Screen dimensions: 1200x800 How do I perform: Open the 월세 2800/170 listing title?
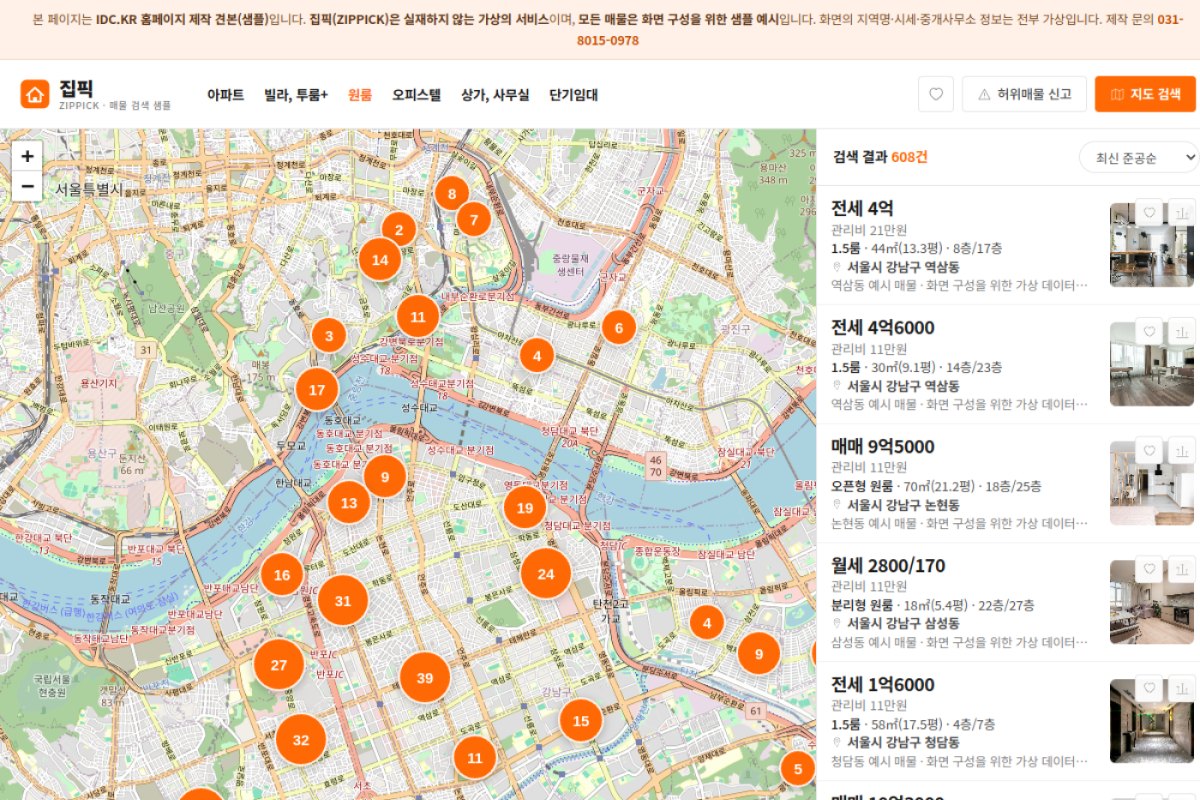pyautogui.click(x=888, y=565)
